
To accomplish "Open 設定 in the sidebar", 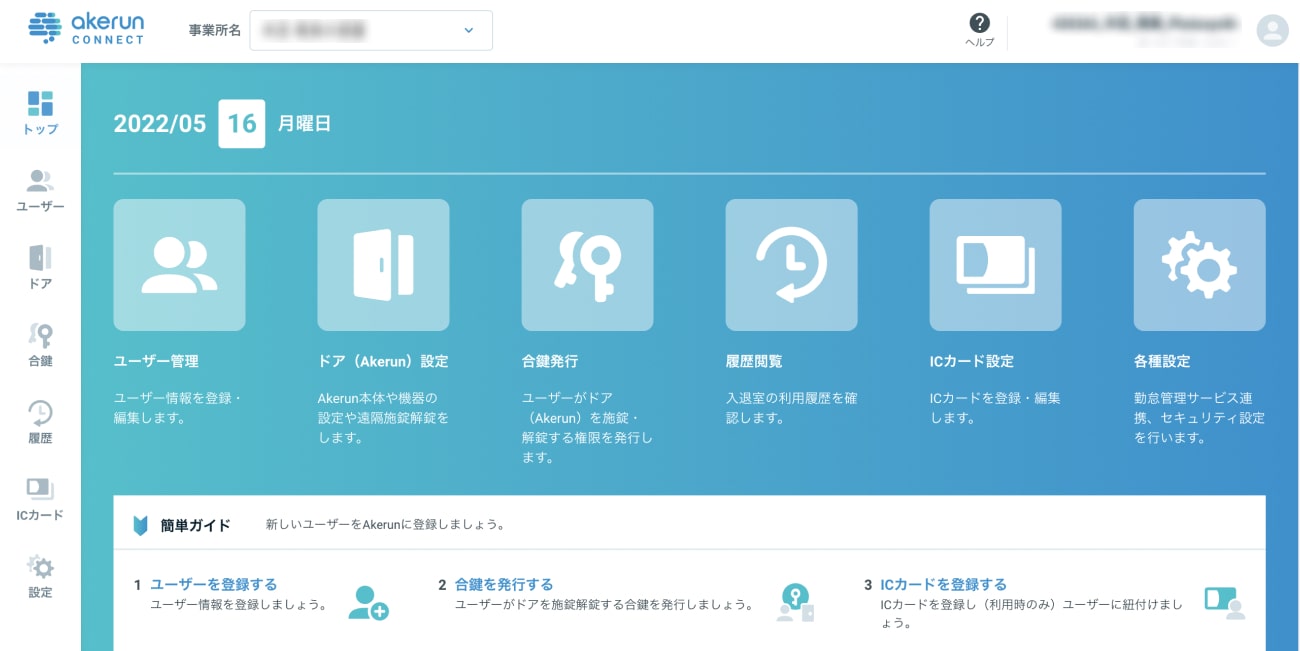I will click(x=40, y=576).
